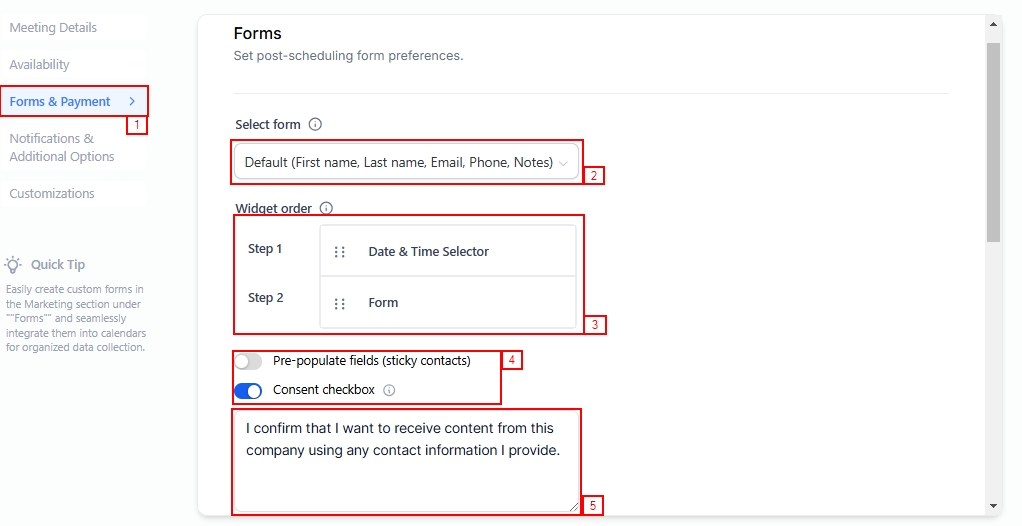The image size is (1022, 526).
Task: Click chevron arrow on Forms & Payment
Action: [x=132, y=101]
